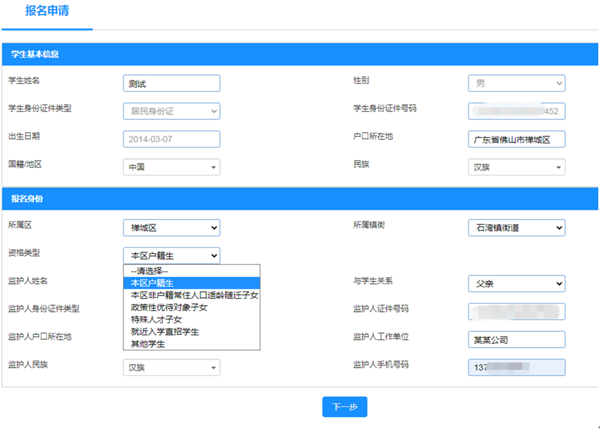This screenshot has width=600, height=429.
Task: Click the 学生姓名 input field
Action: click(170, 84)
